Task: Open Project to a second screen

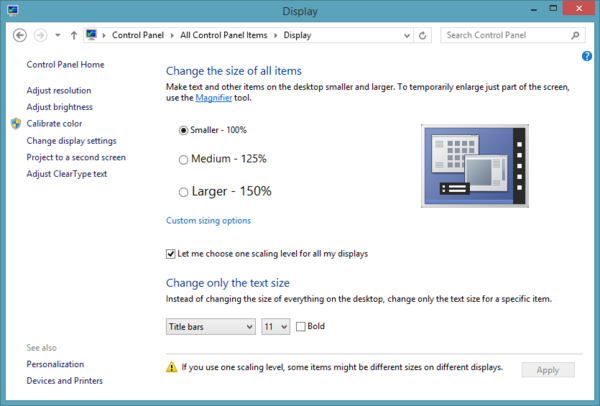Action: tap(76, 157)
